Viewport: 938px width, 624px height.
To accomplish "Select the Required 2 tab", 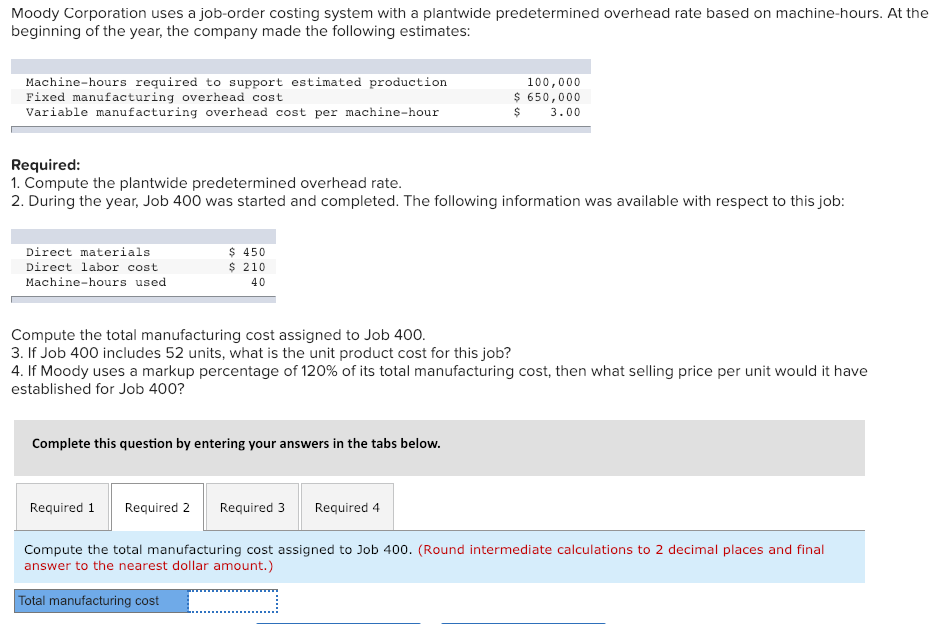I will tap(157, 507).
